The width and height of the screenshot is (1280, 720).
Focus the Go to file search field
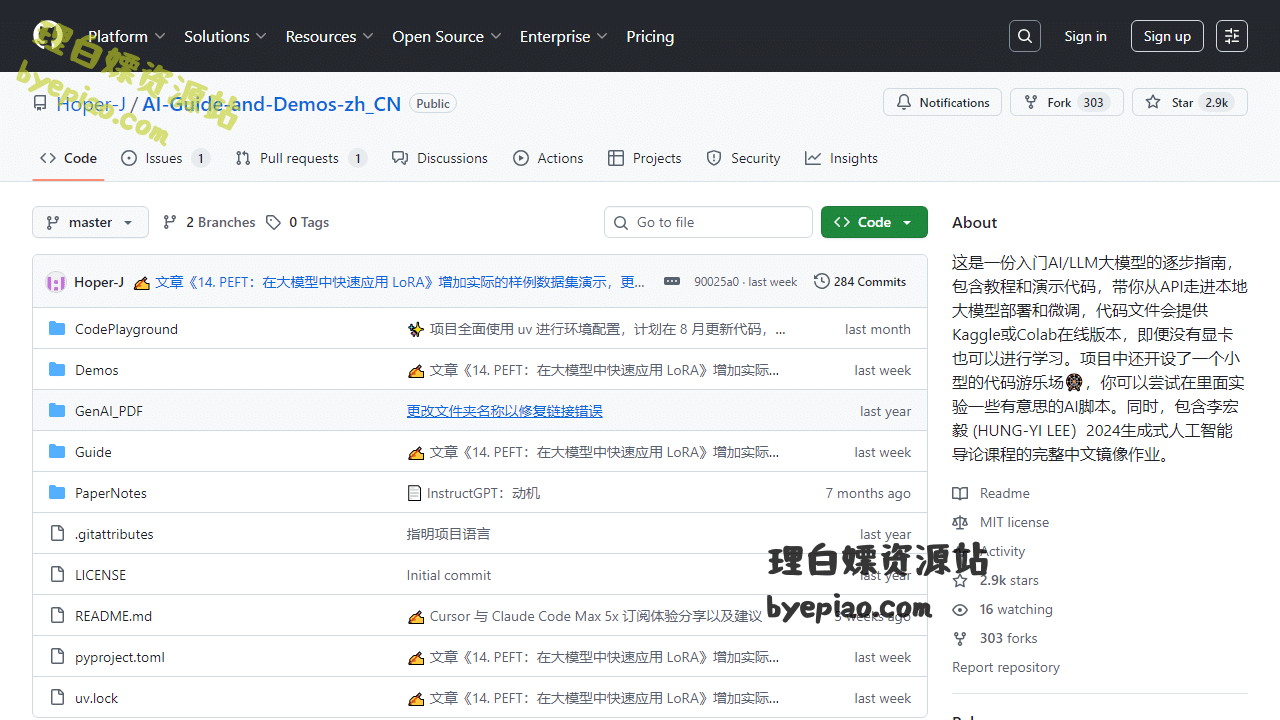click(x=708, y=222)
